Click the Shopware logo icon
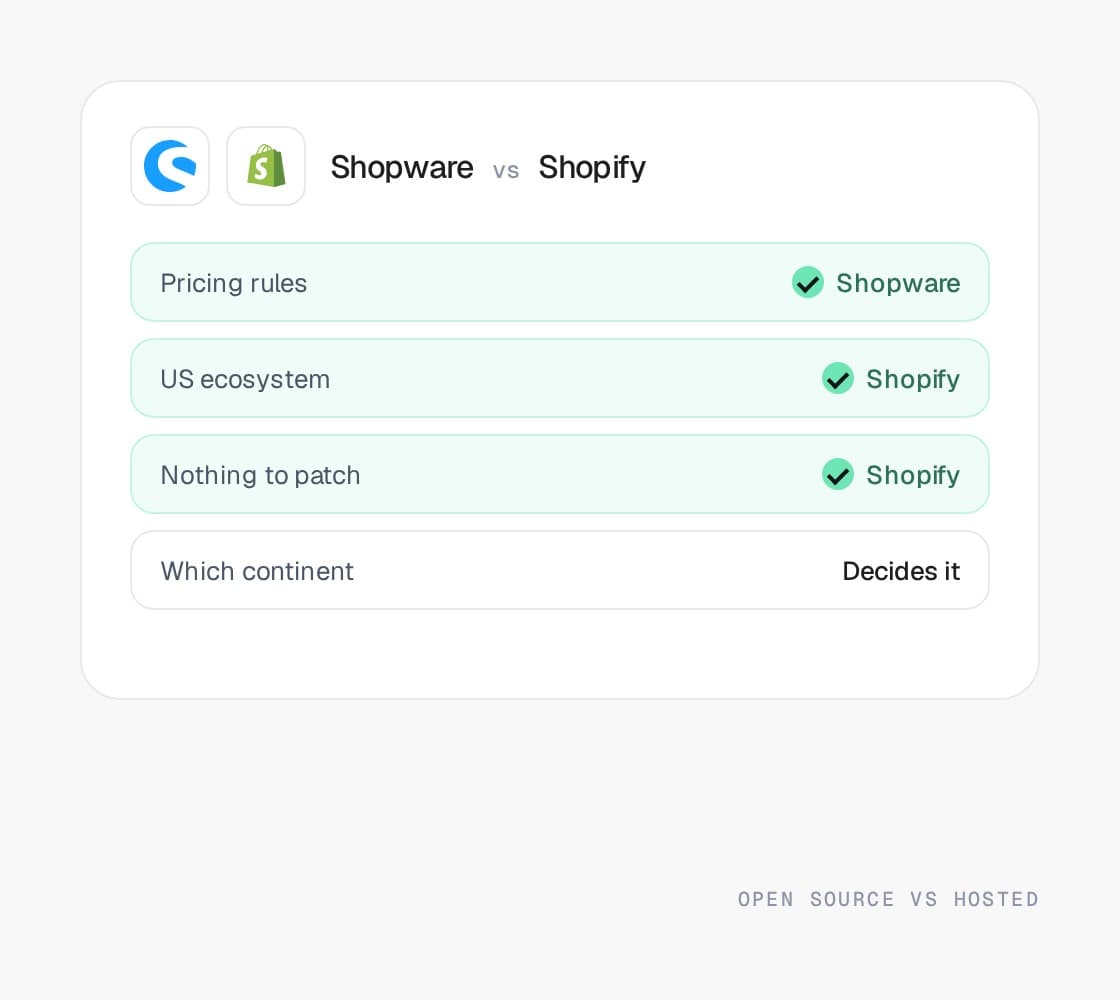1120x1000 pixels. 170,166
